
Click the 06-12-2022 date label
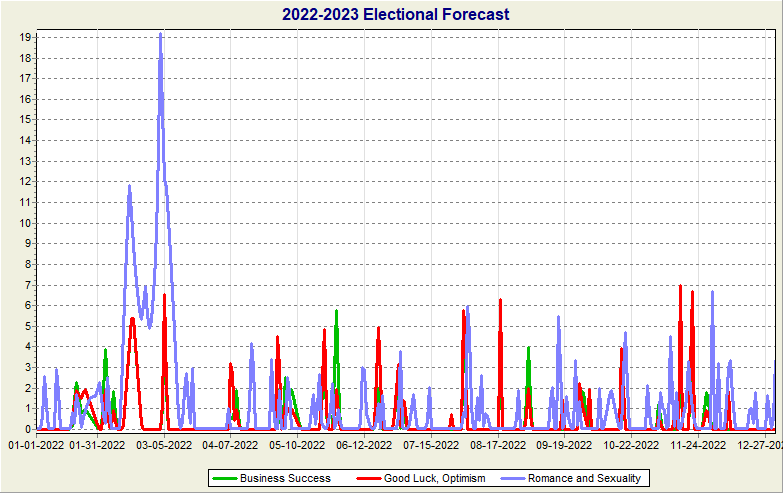click(x=364, y=444)
